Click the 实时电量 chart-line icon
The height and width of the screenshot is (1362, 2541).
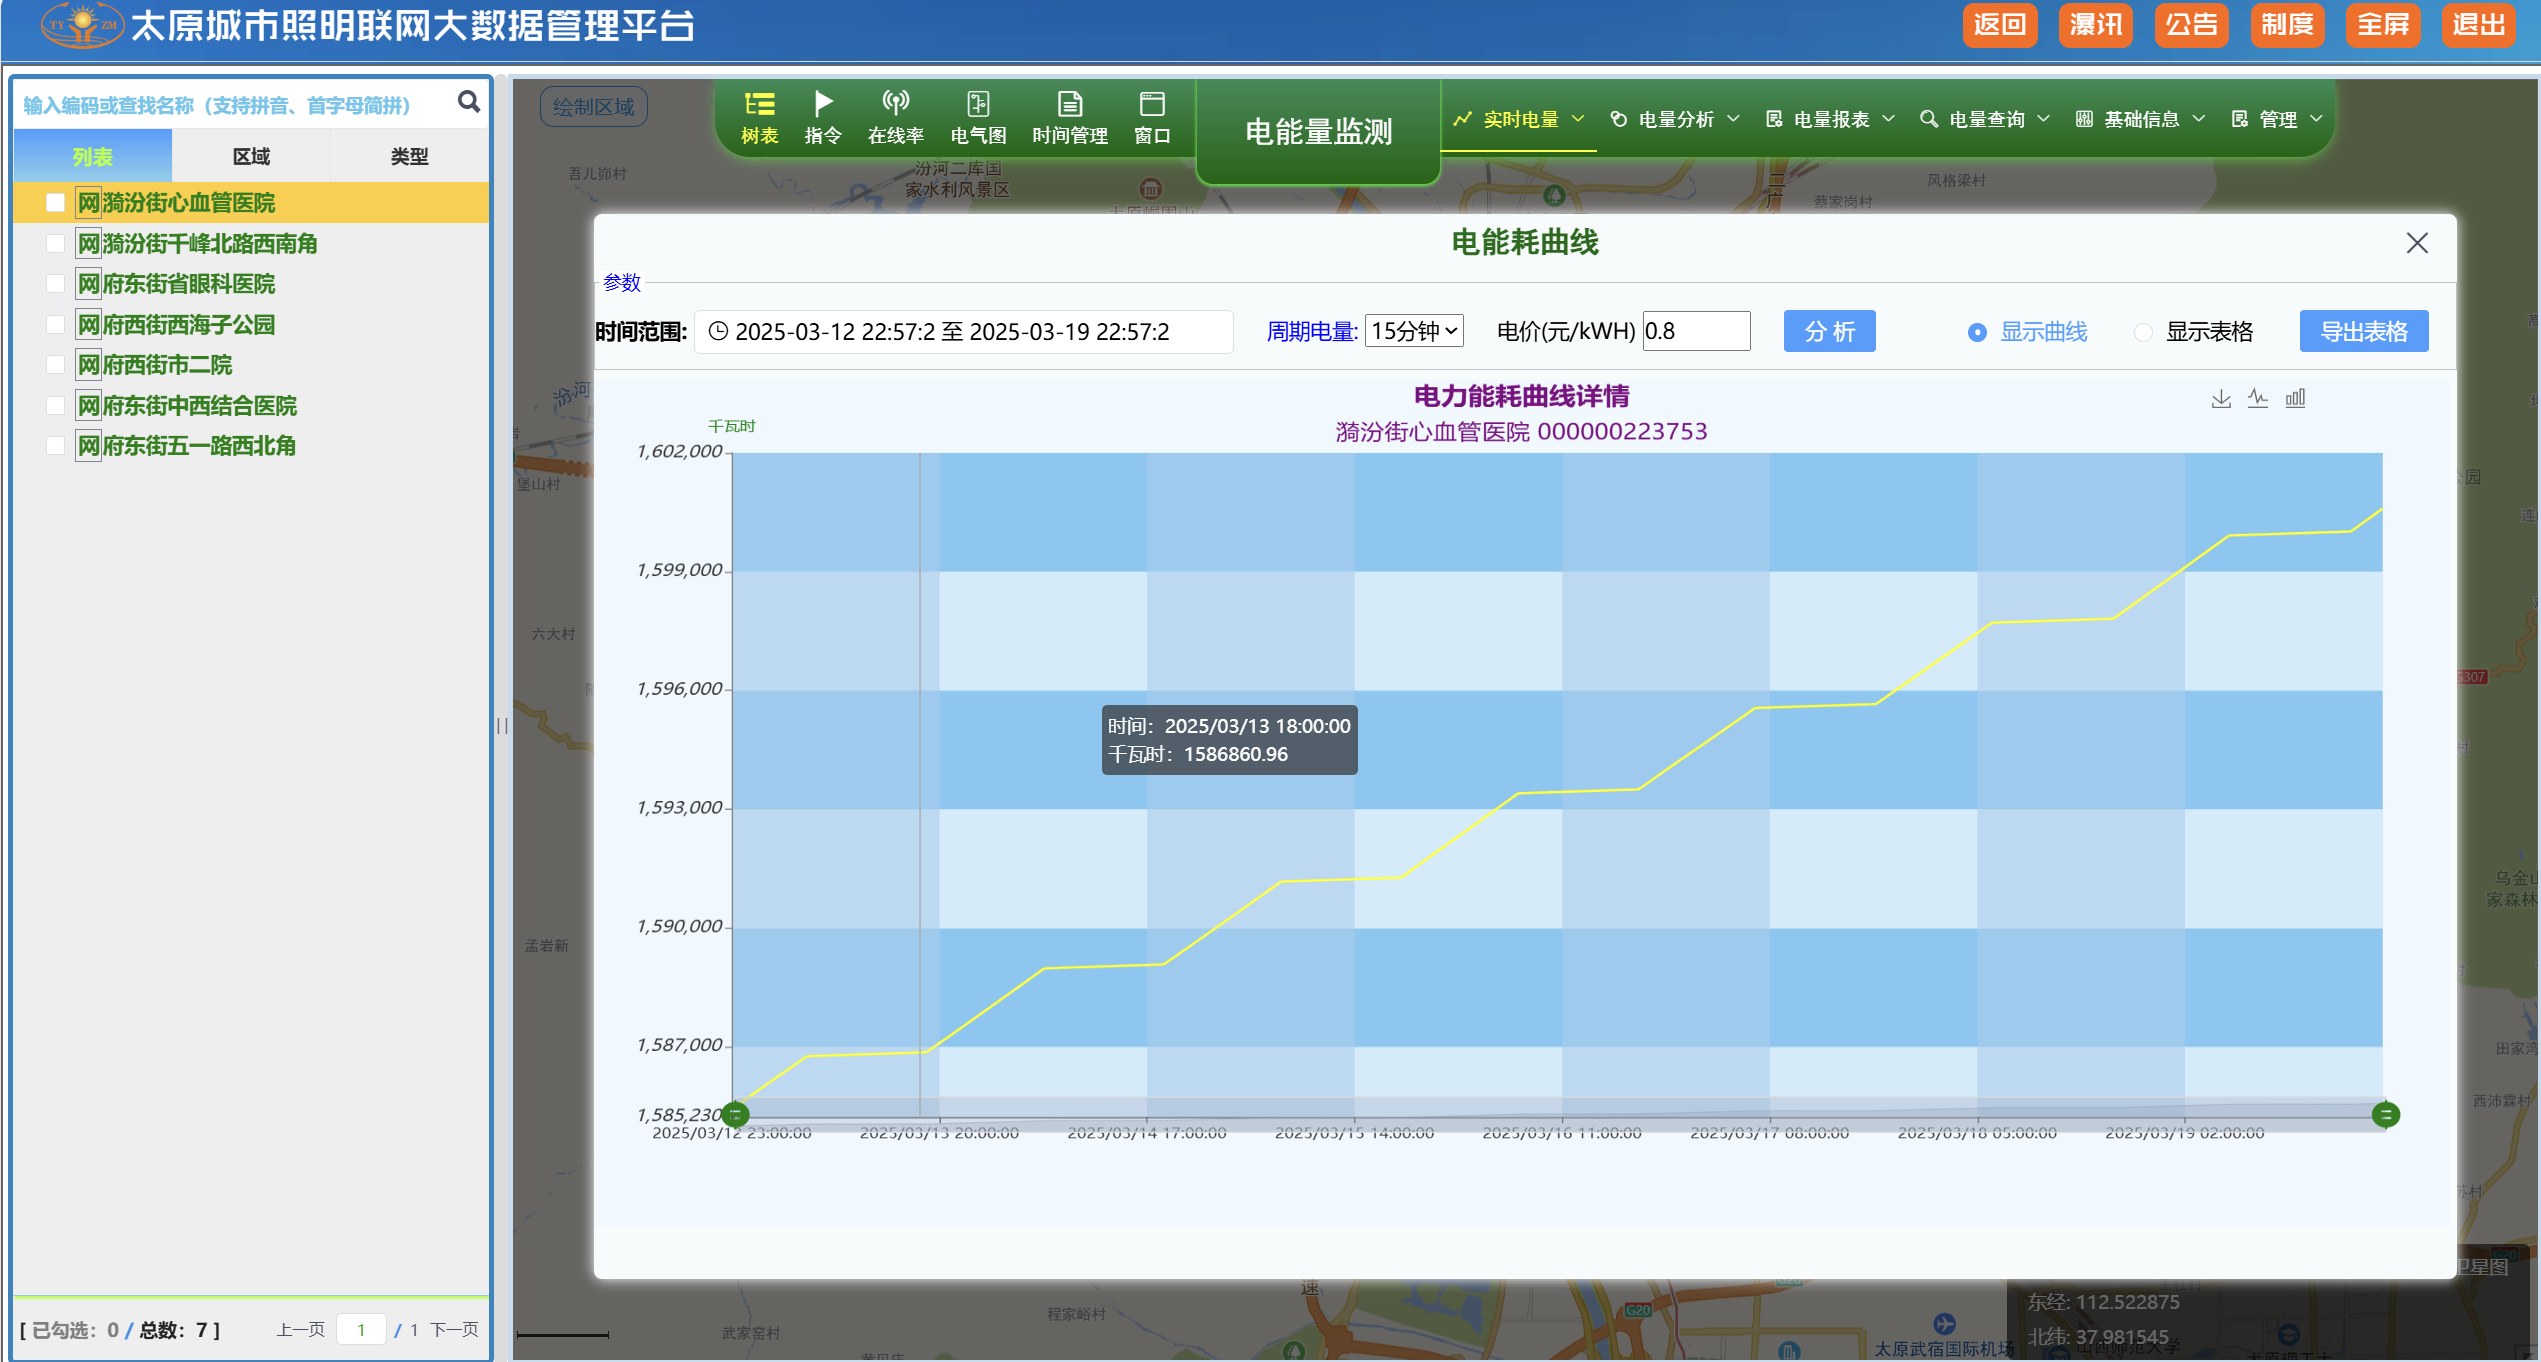[1462, 119]
